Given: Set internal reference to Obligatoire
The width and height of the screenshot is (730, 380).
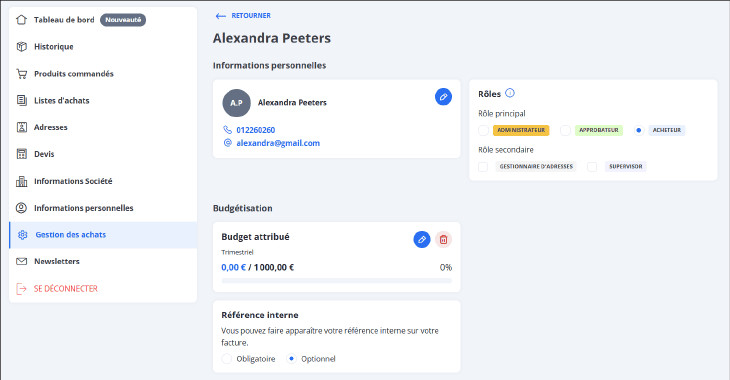Looking at the screenshot, I should tap(227, 359).
